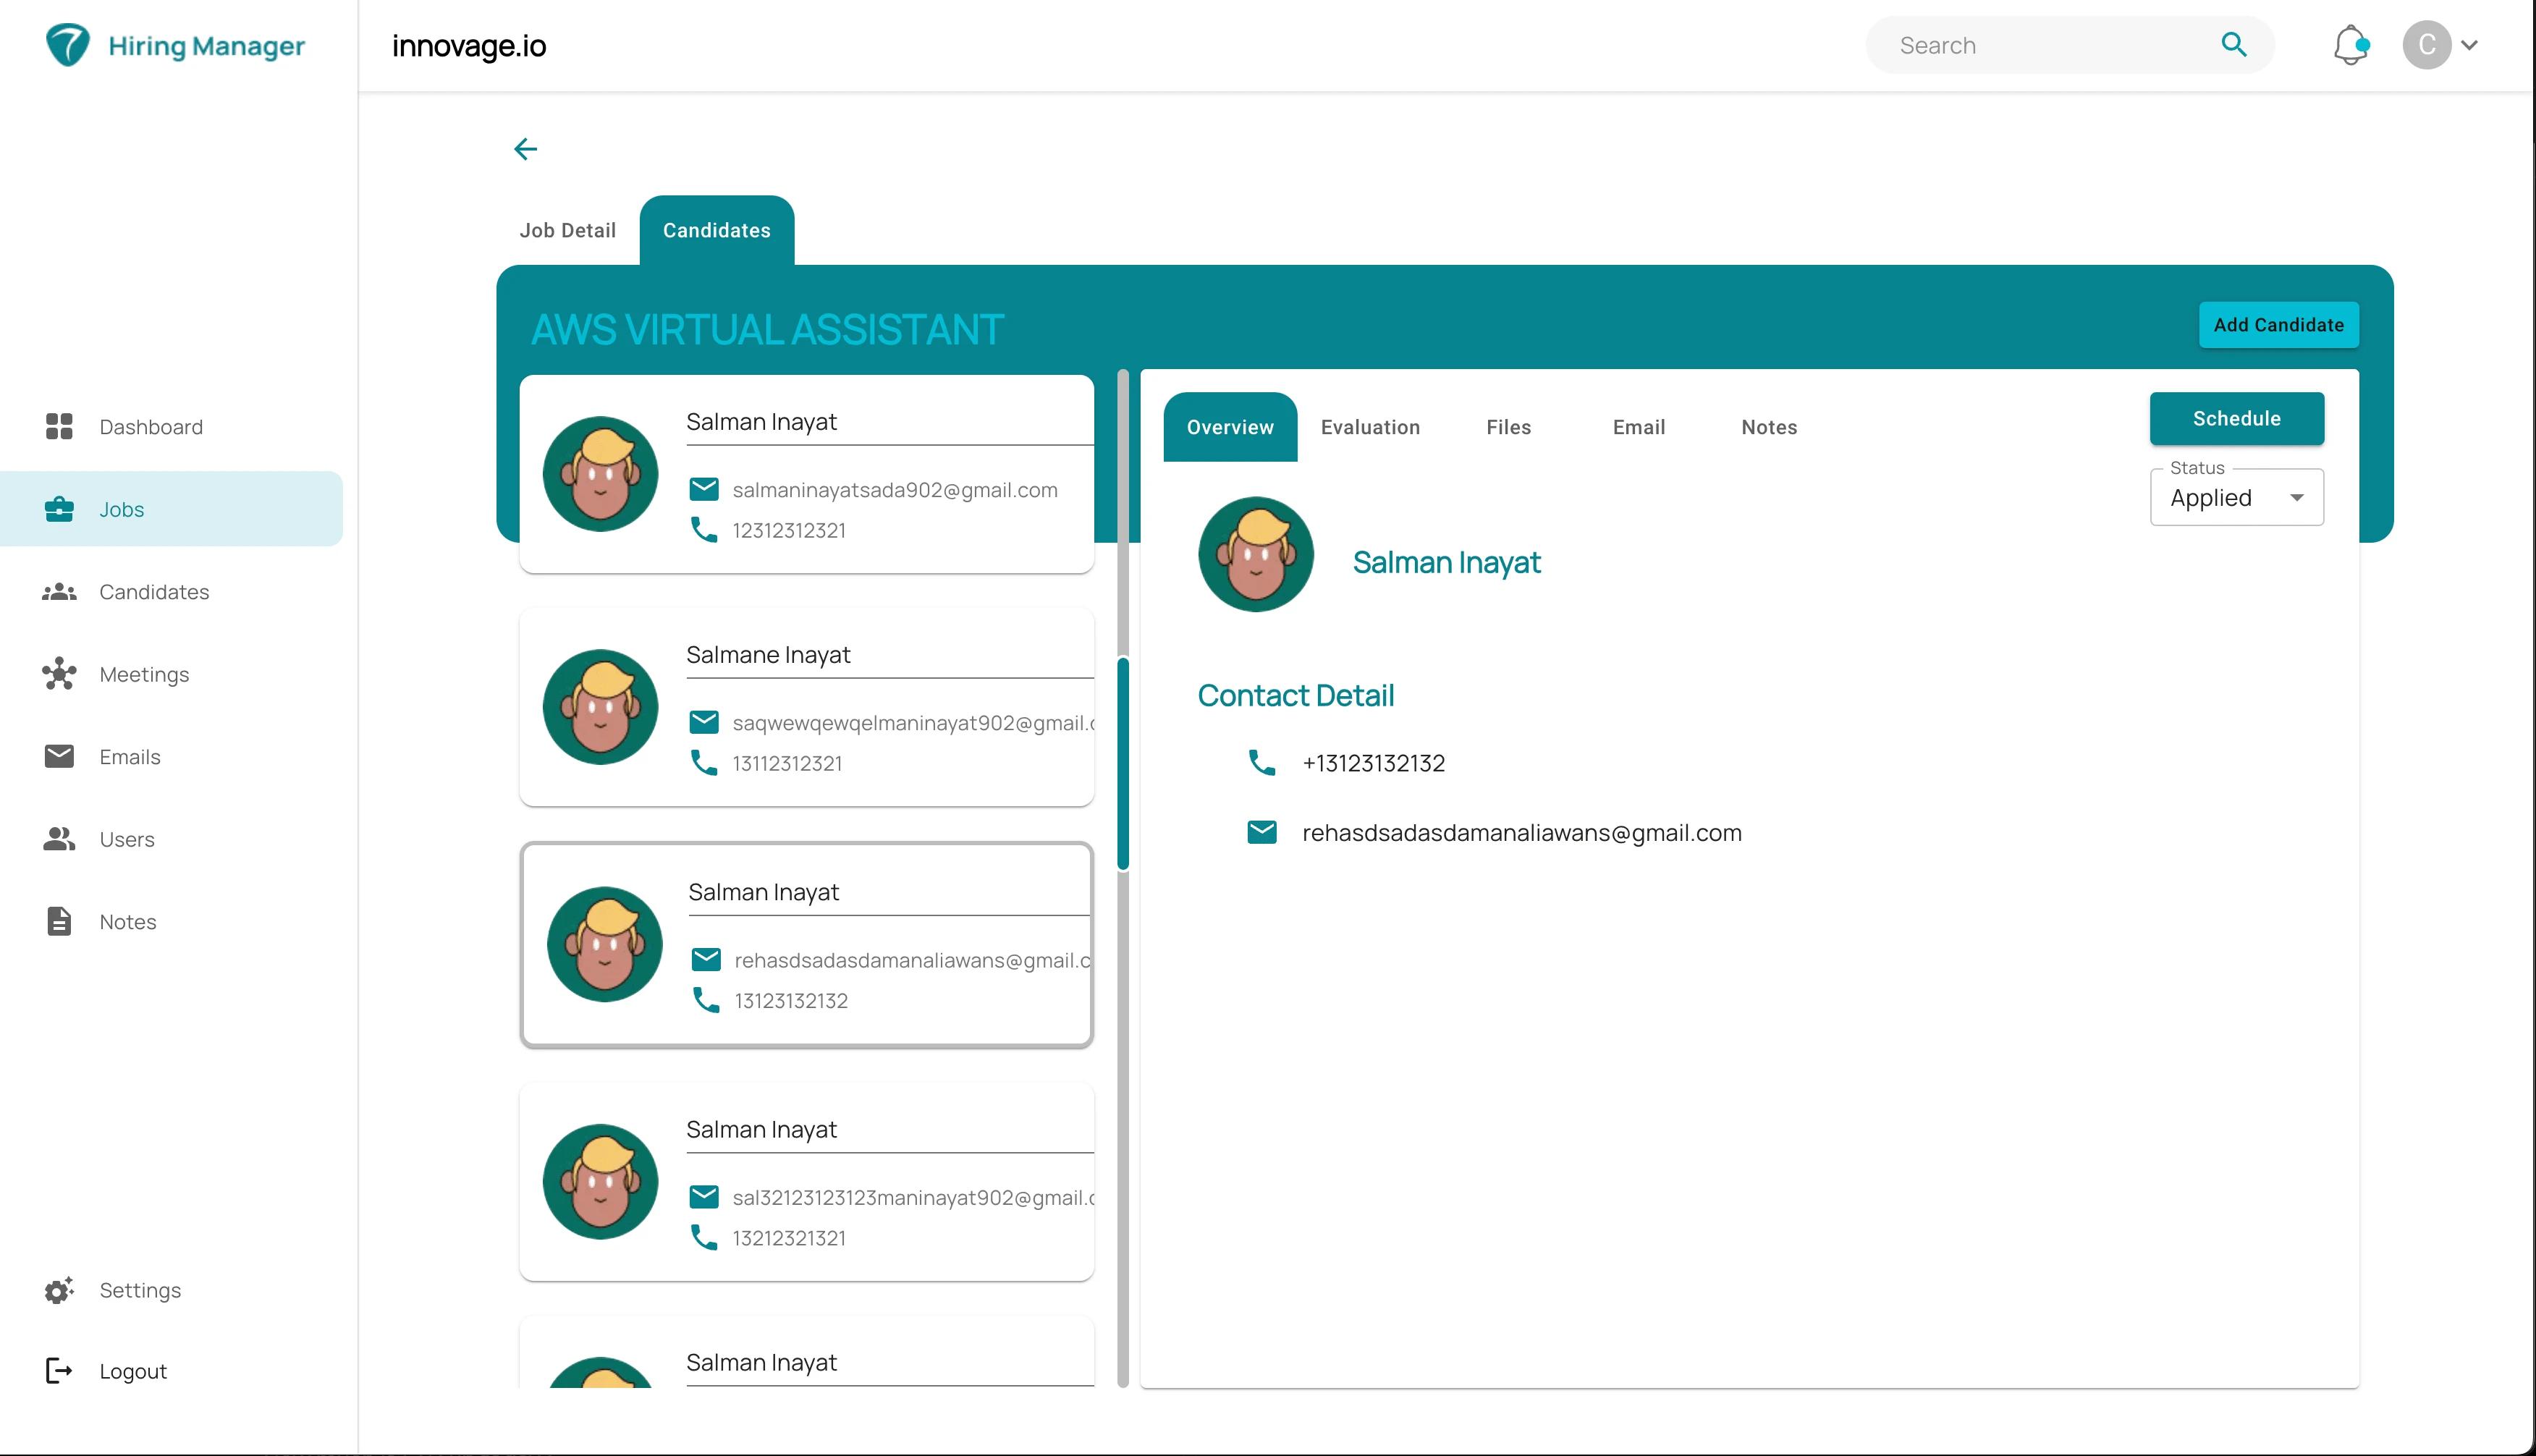Click phone icon beside 13212321321
The width and height of the screenshot is (2536, 1456).
coord(704,1238)
